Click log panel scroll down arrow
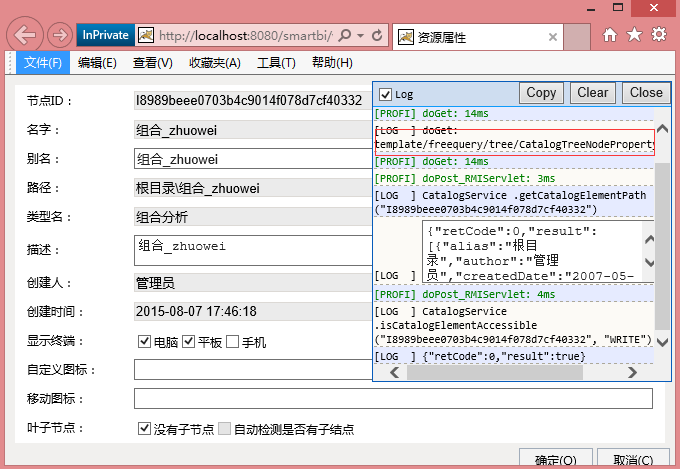The image size is (680, 469). (662, 342)
